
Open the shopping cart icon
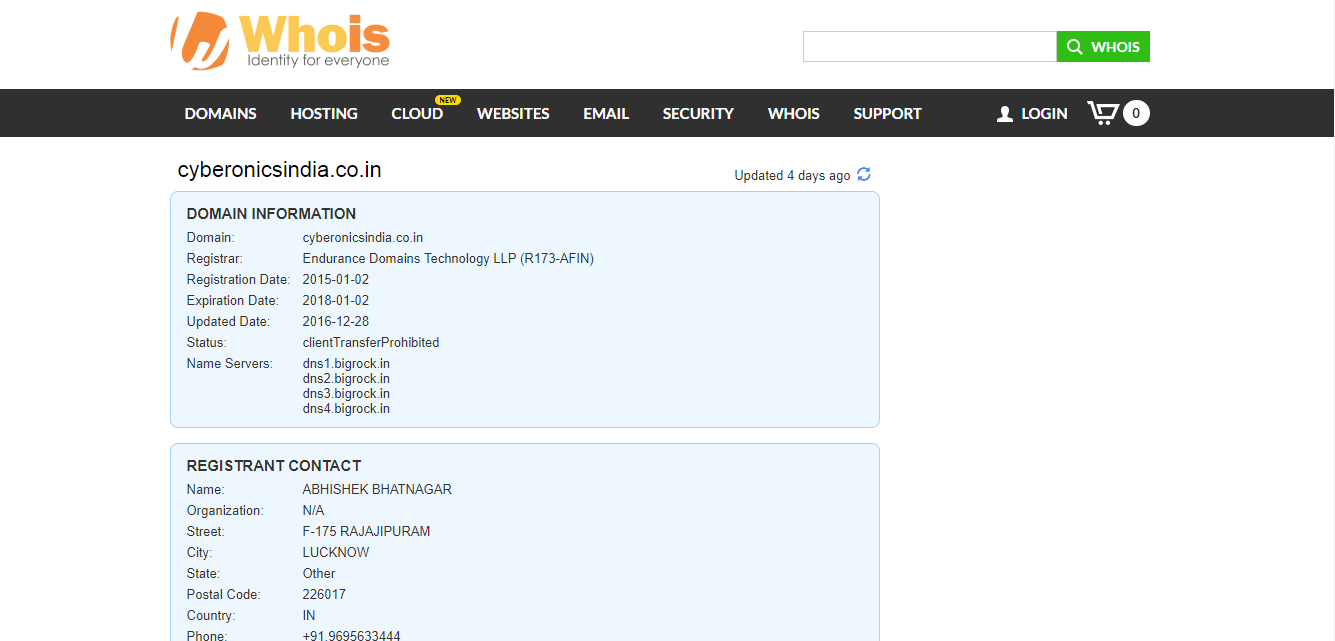1102,113
